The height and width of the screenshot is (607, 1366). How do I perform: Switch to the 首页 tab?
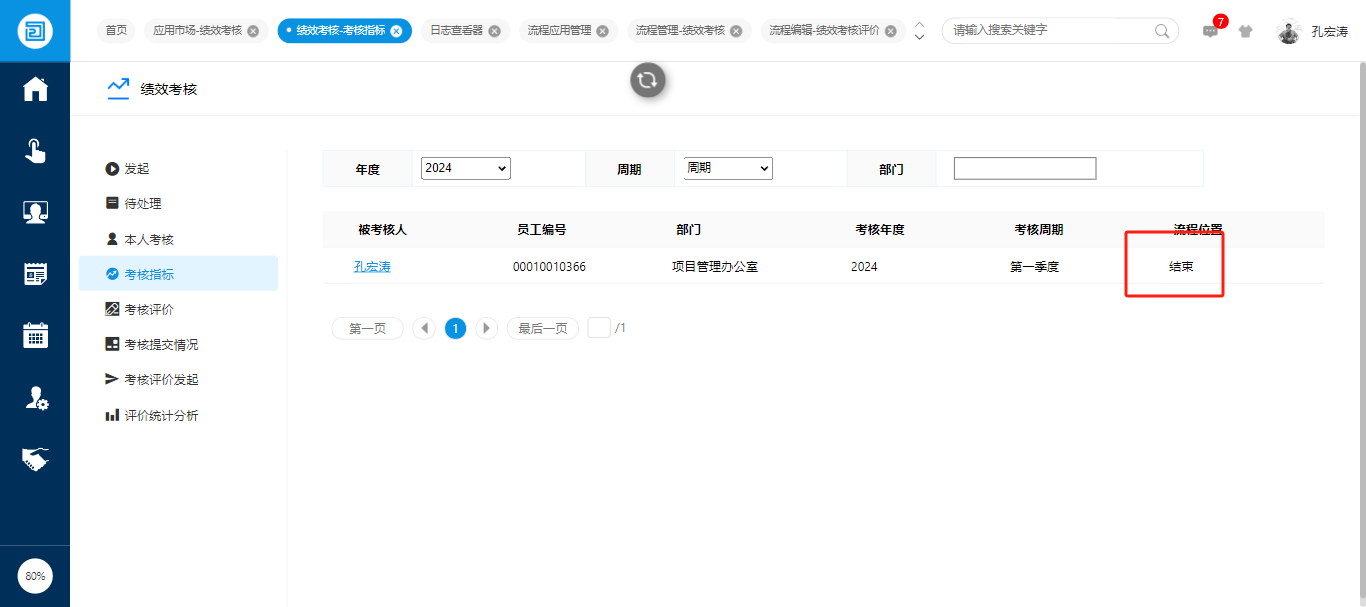pyautogui.click(x=117, y=31)
